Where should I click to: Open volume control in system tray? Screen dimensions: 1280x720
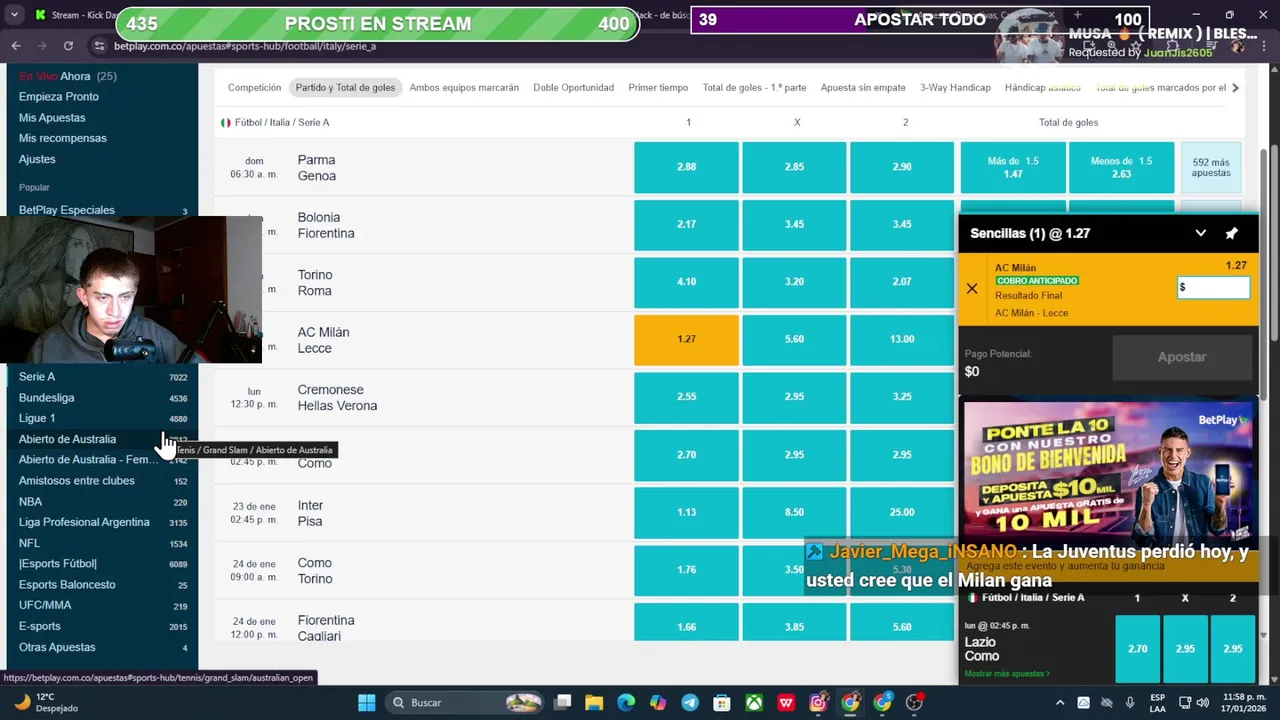coord(1203,702)
